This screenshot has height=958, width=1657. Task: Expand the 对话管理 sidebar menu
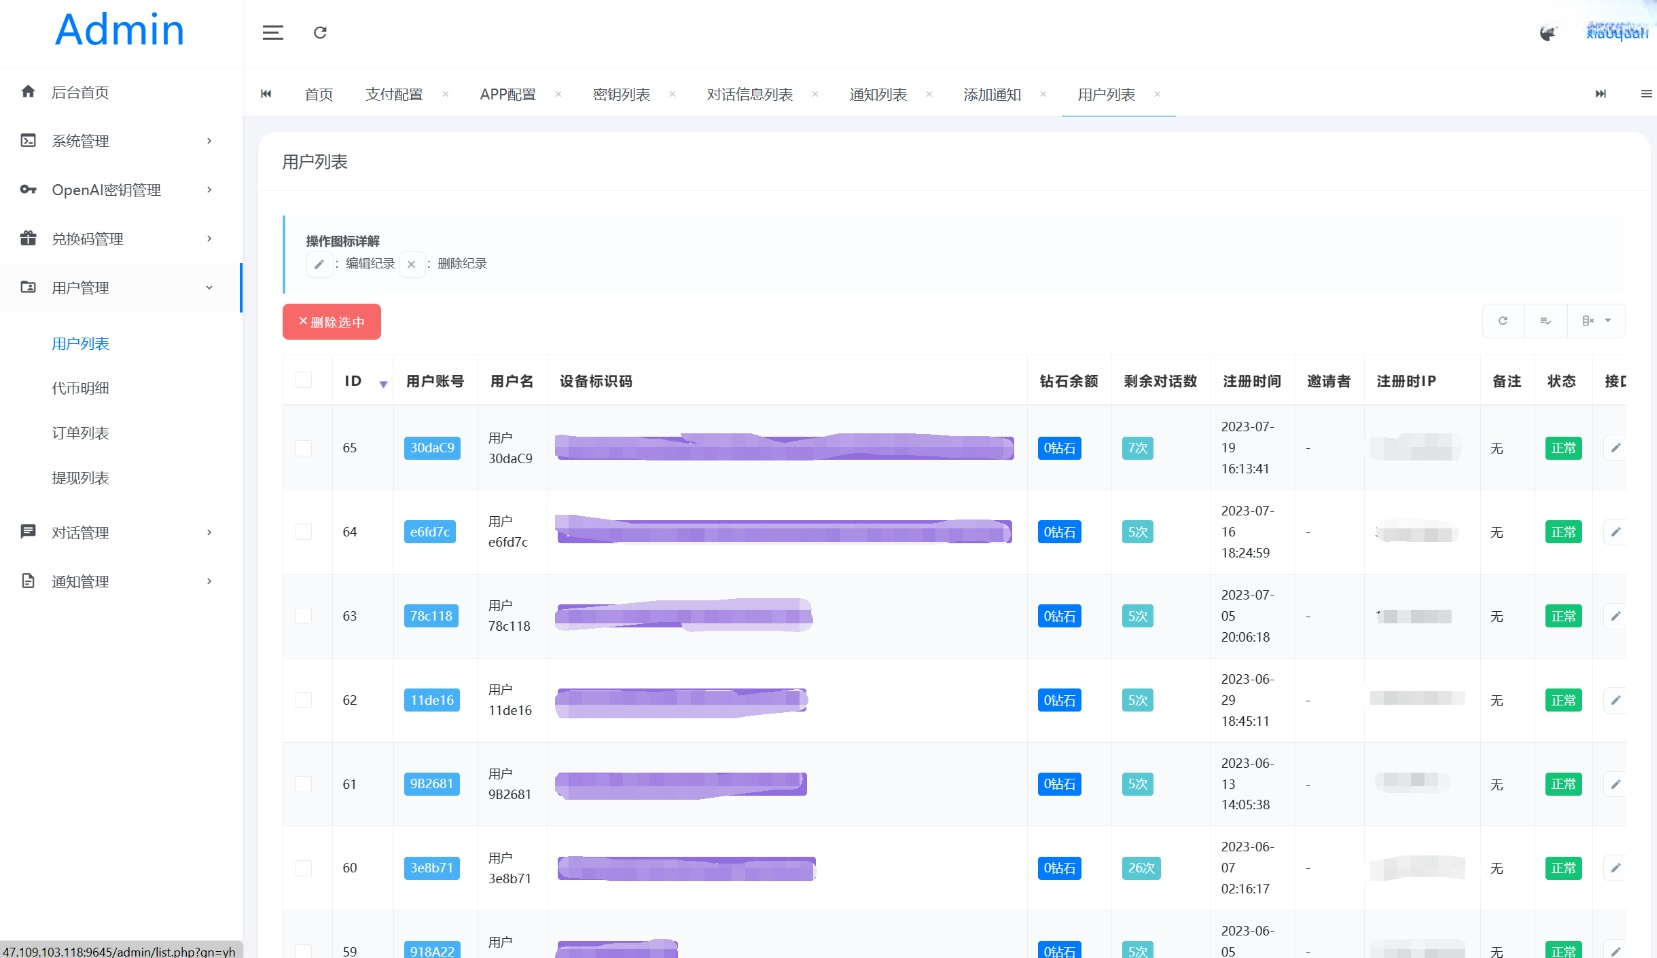tap(120, 533)
